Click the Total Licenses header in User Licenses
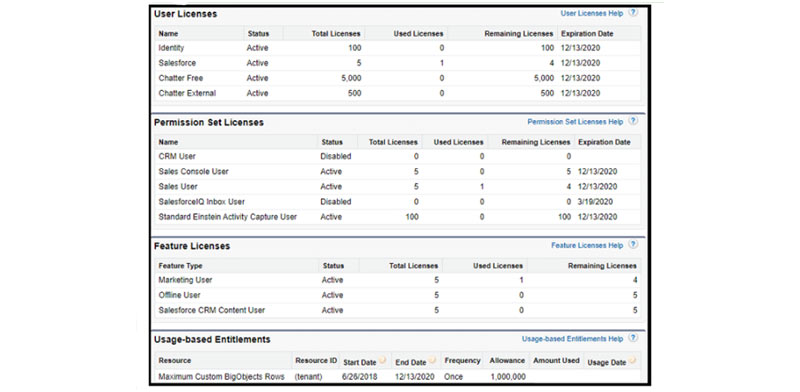800x392 pixels. (336, 34)
